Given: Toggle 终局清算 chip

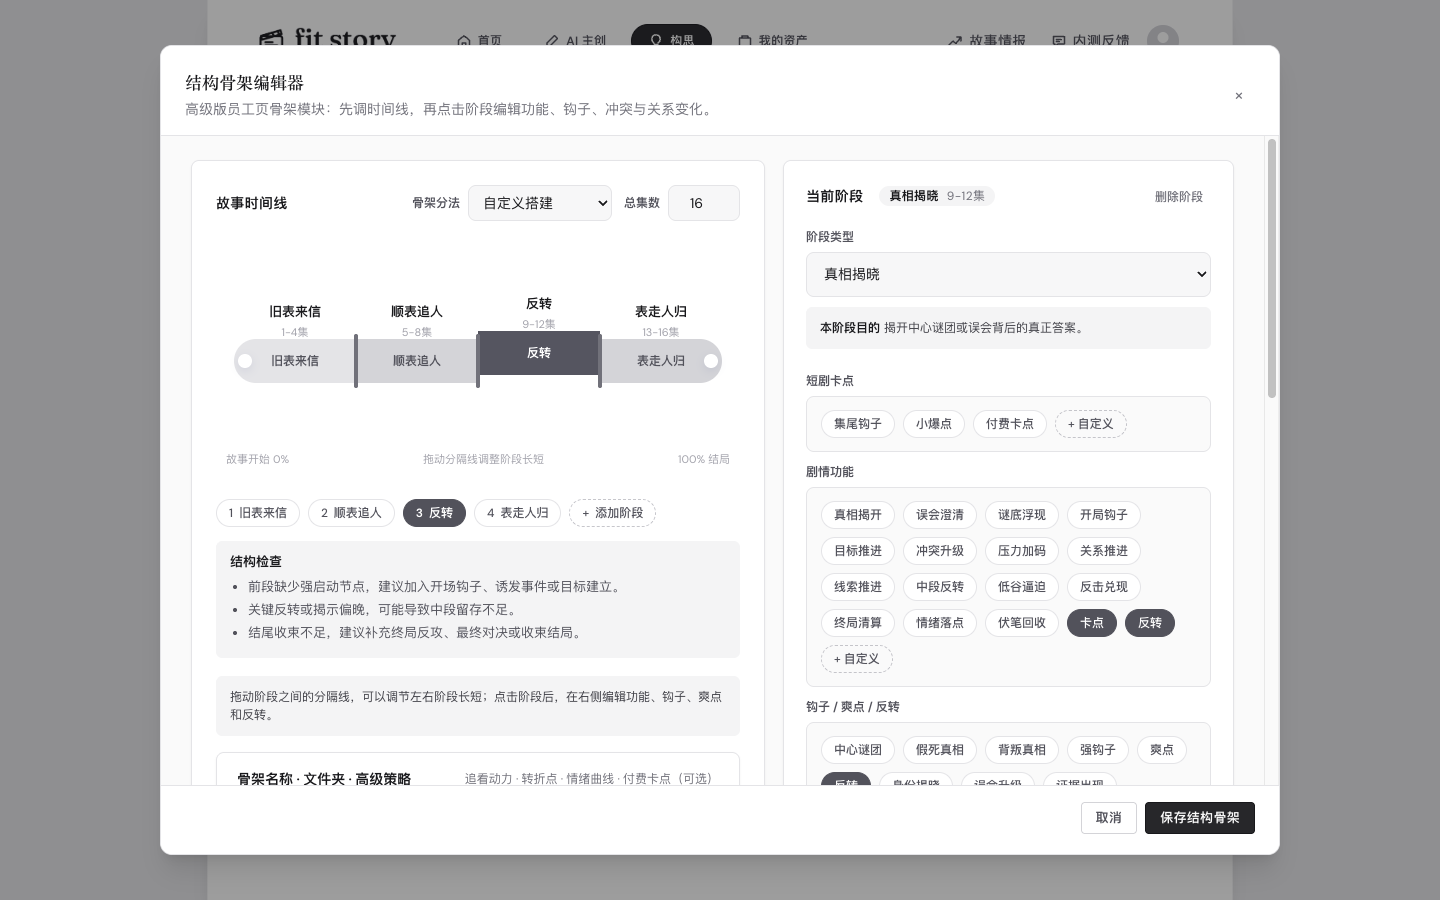Looking at the screenshot, I should 858,623.
